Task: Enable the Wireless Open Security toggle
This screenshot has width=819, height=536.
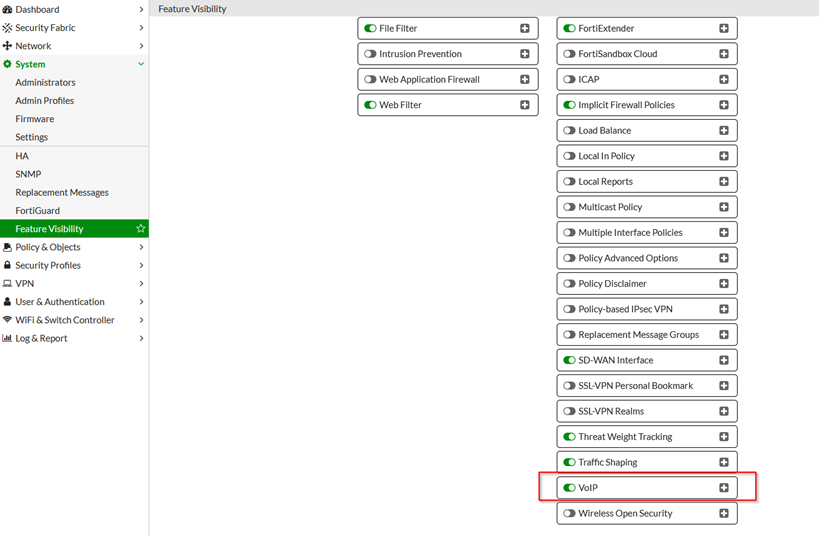Action: (x=569, y=514)
